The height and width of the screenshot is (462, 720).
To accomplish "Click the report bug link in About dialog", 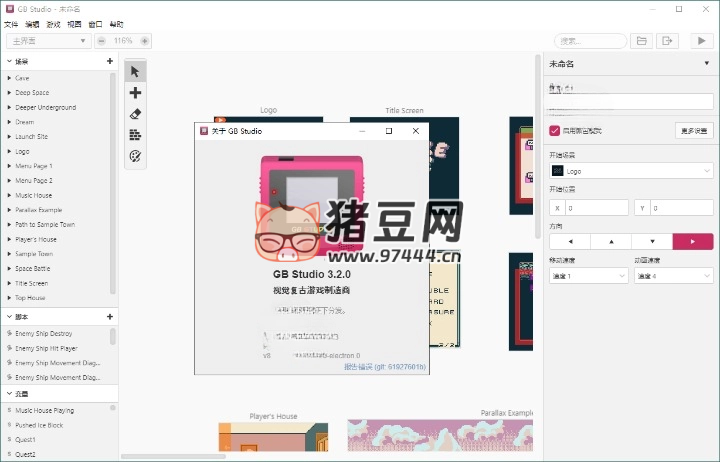I will pos(385,366).
